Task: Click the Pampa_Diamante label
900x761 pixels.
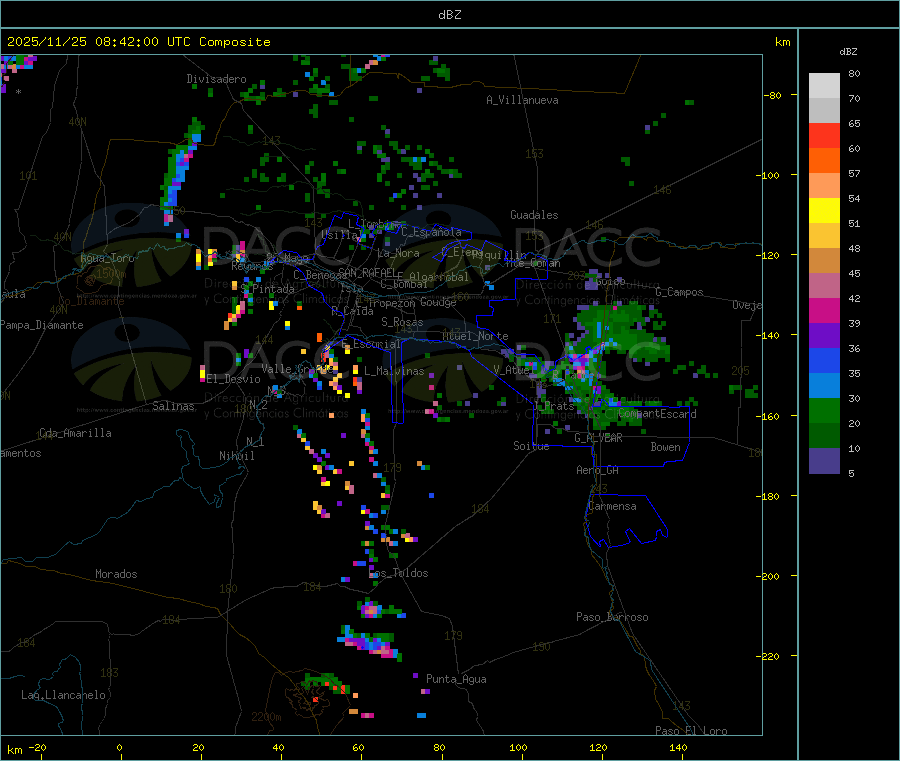Action: click(42, 325)
